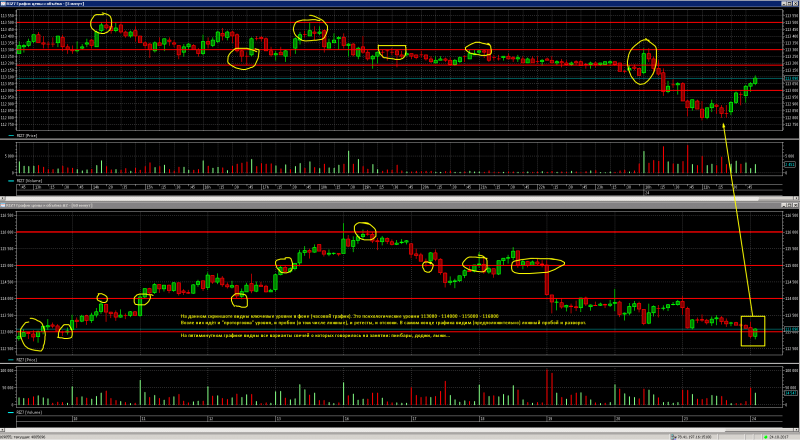Click left arrow of 5-minute chart scrollbar
The height and width of the screenshot is (440, 800).
coord(2,198)
